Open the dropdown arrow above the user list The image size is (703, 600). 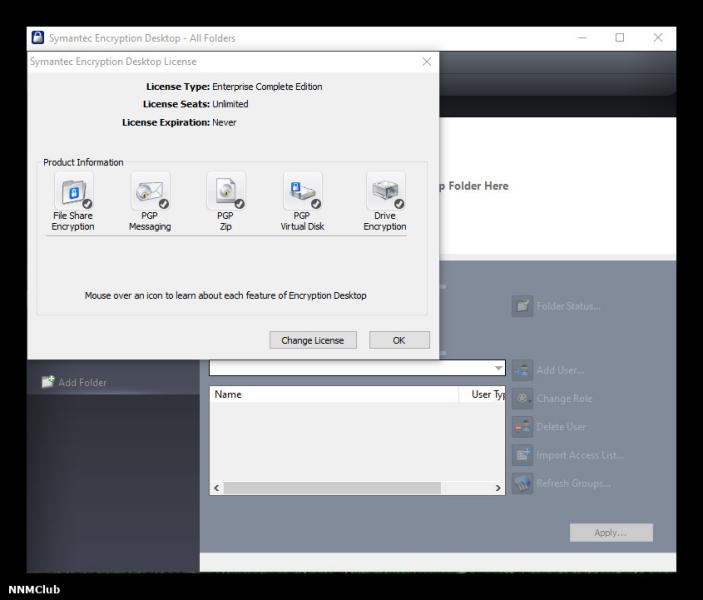click(498, 368)
